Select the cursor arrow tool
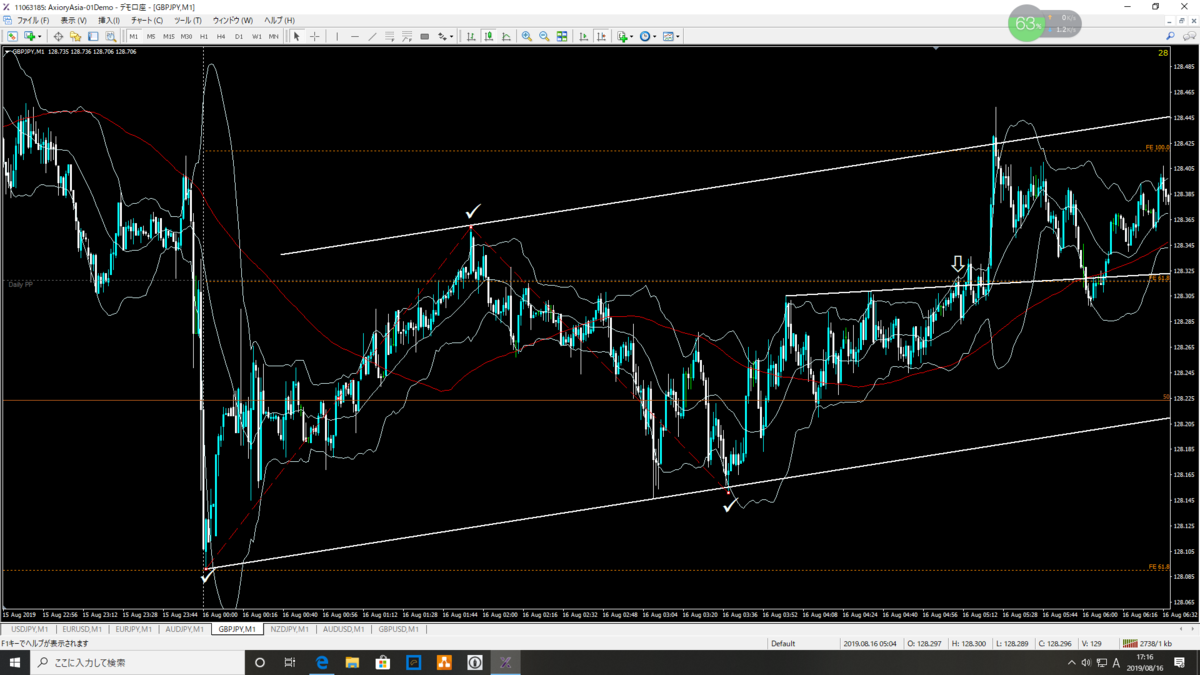 (x=296, y=36)
